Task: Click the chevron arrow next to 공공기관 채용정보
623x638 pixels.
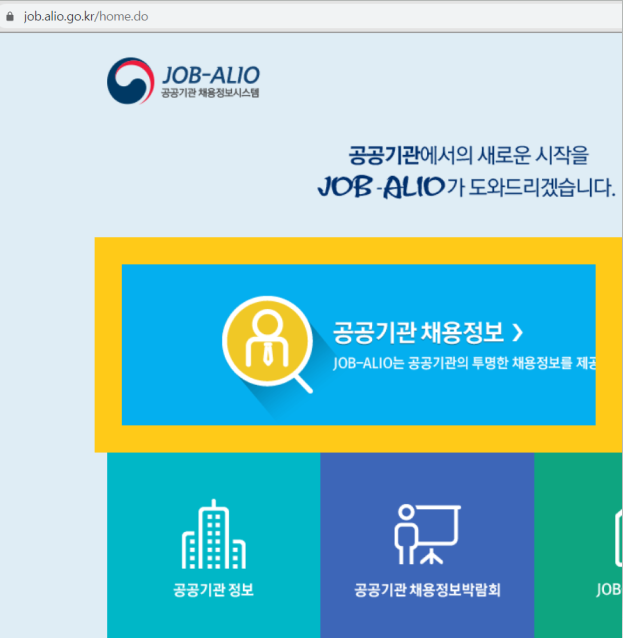Action: pos(518,332)
